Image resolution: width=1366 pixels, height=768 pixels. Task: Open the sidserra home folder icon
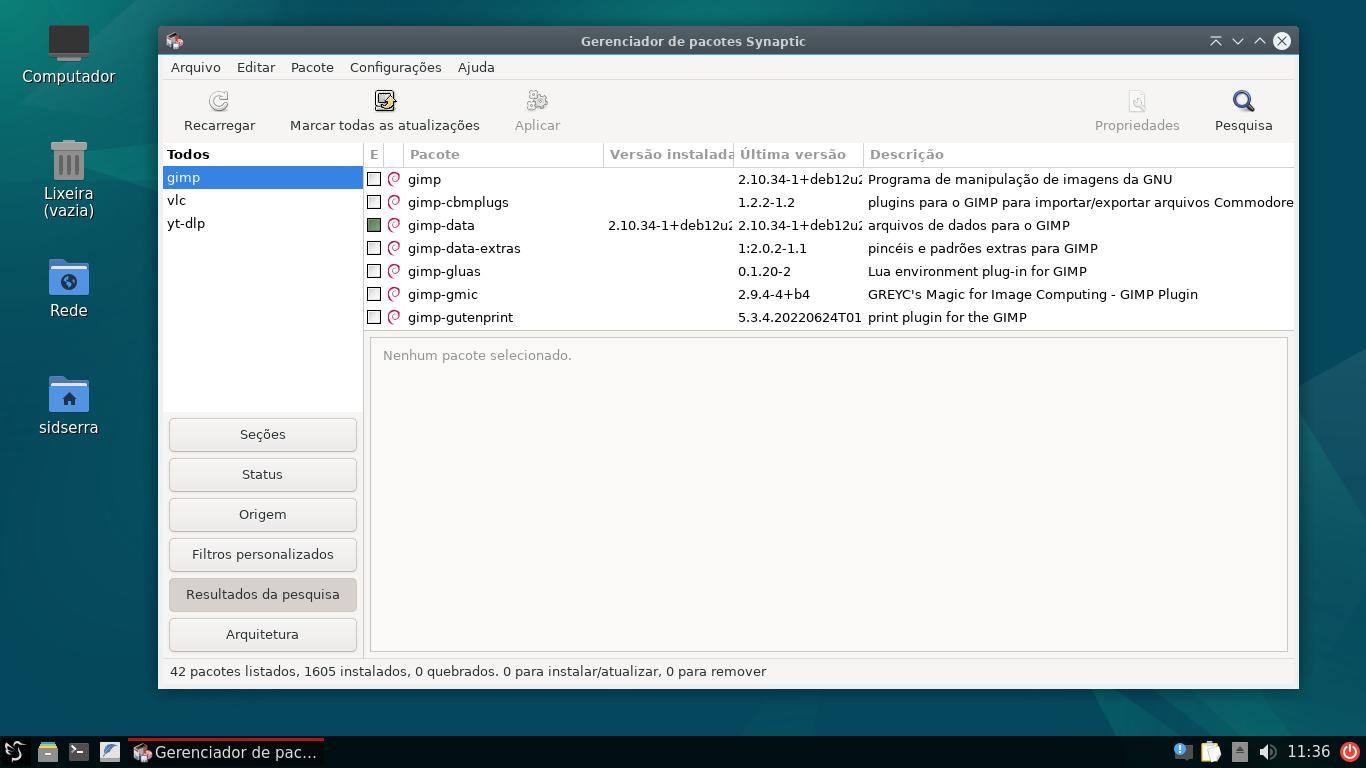click(x=69, y=396)
